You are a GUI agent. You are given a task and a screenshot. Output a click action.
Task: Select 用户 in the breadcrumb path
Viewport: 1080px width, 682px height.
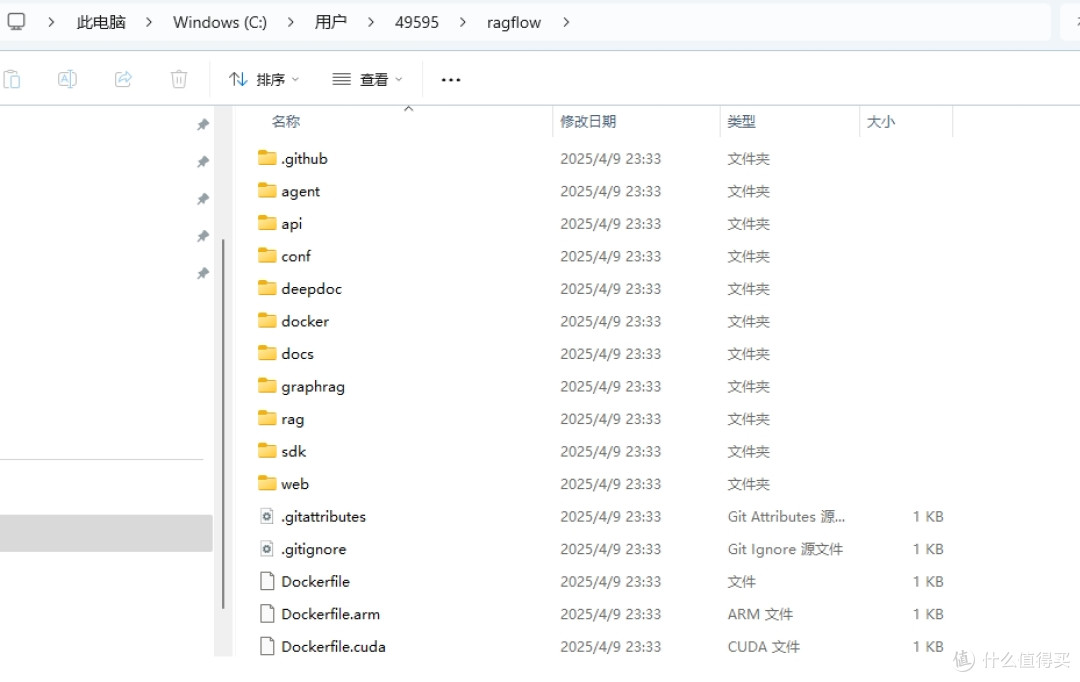pyautogui.click(x=331, y=23)
